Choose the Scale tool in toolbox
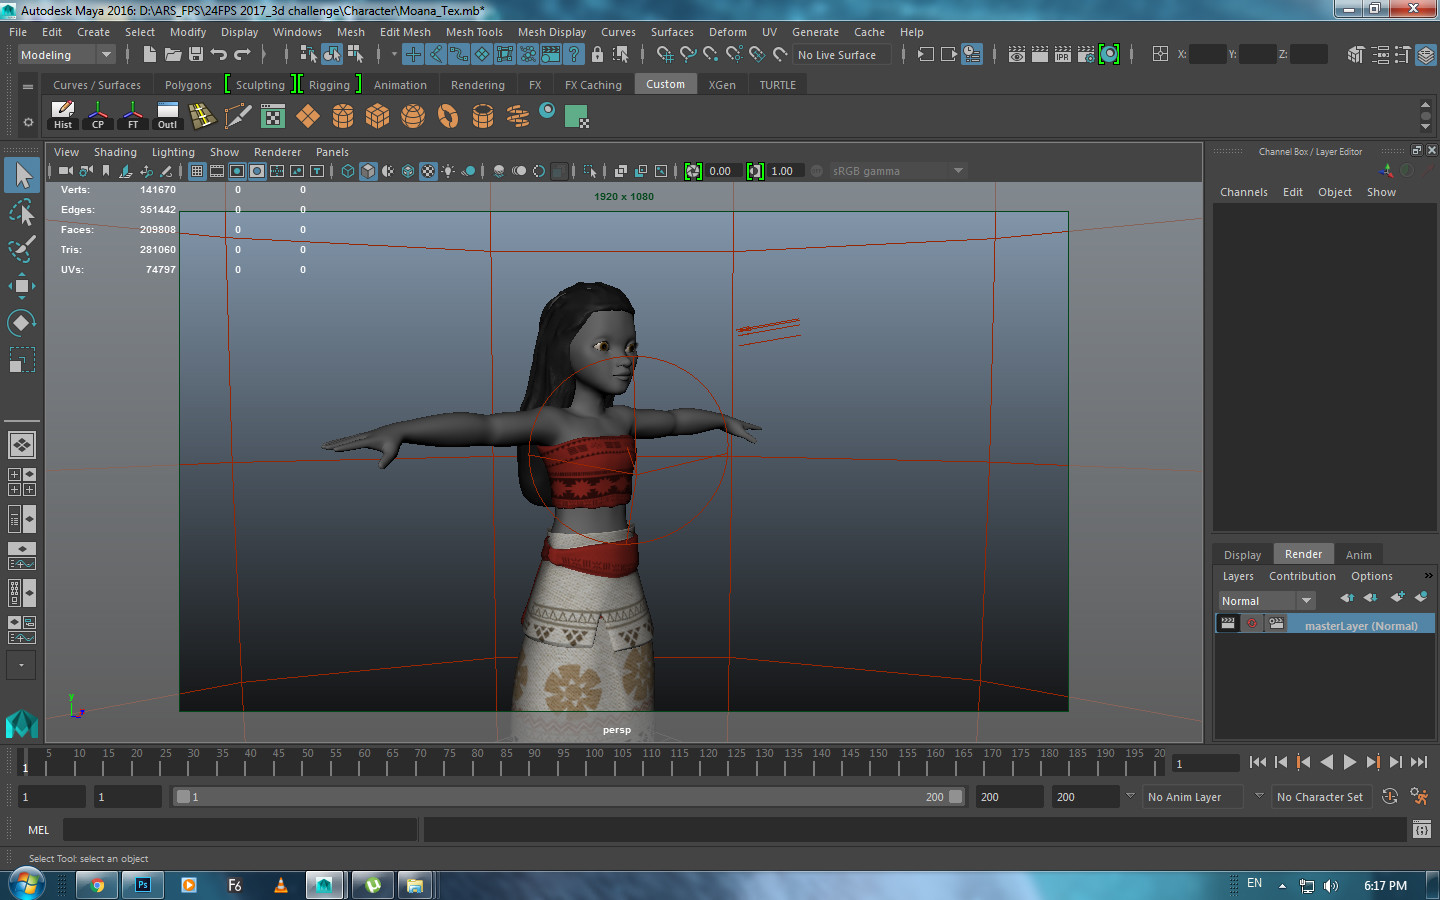This screenshot has height=900, width=1440. pos(22,360)
